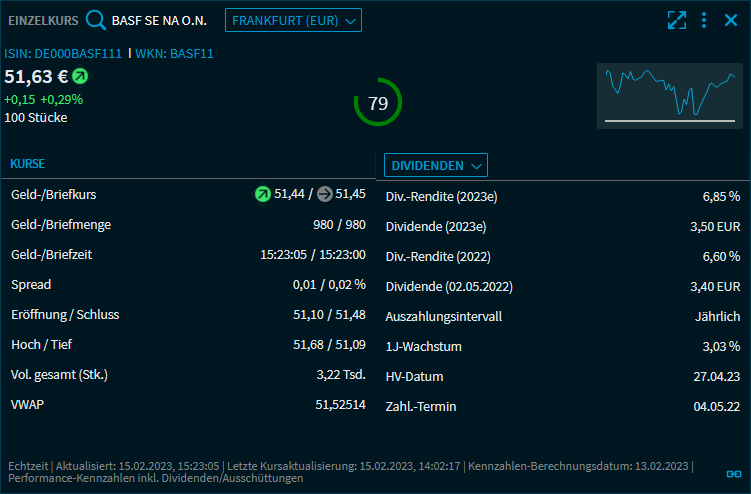Click the gray arrow beside ask 51,45

click(x=324, y=194)
